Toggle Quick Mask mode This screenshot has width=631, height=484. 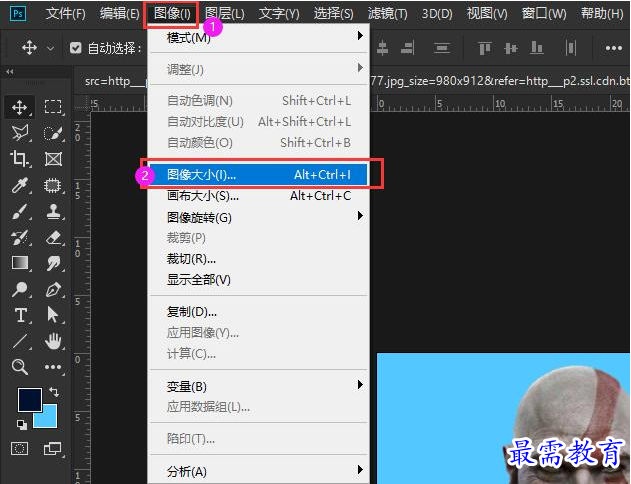19,448
